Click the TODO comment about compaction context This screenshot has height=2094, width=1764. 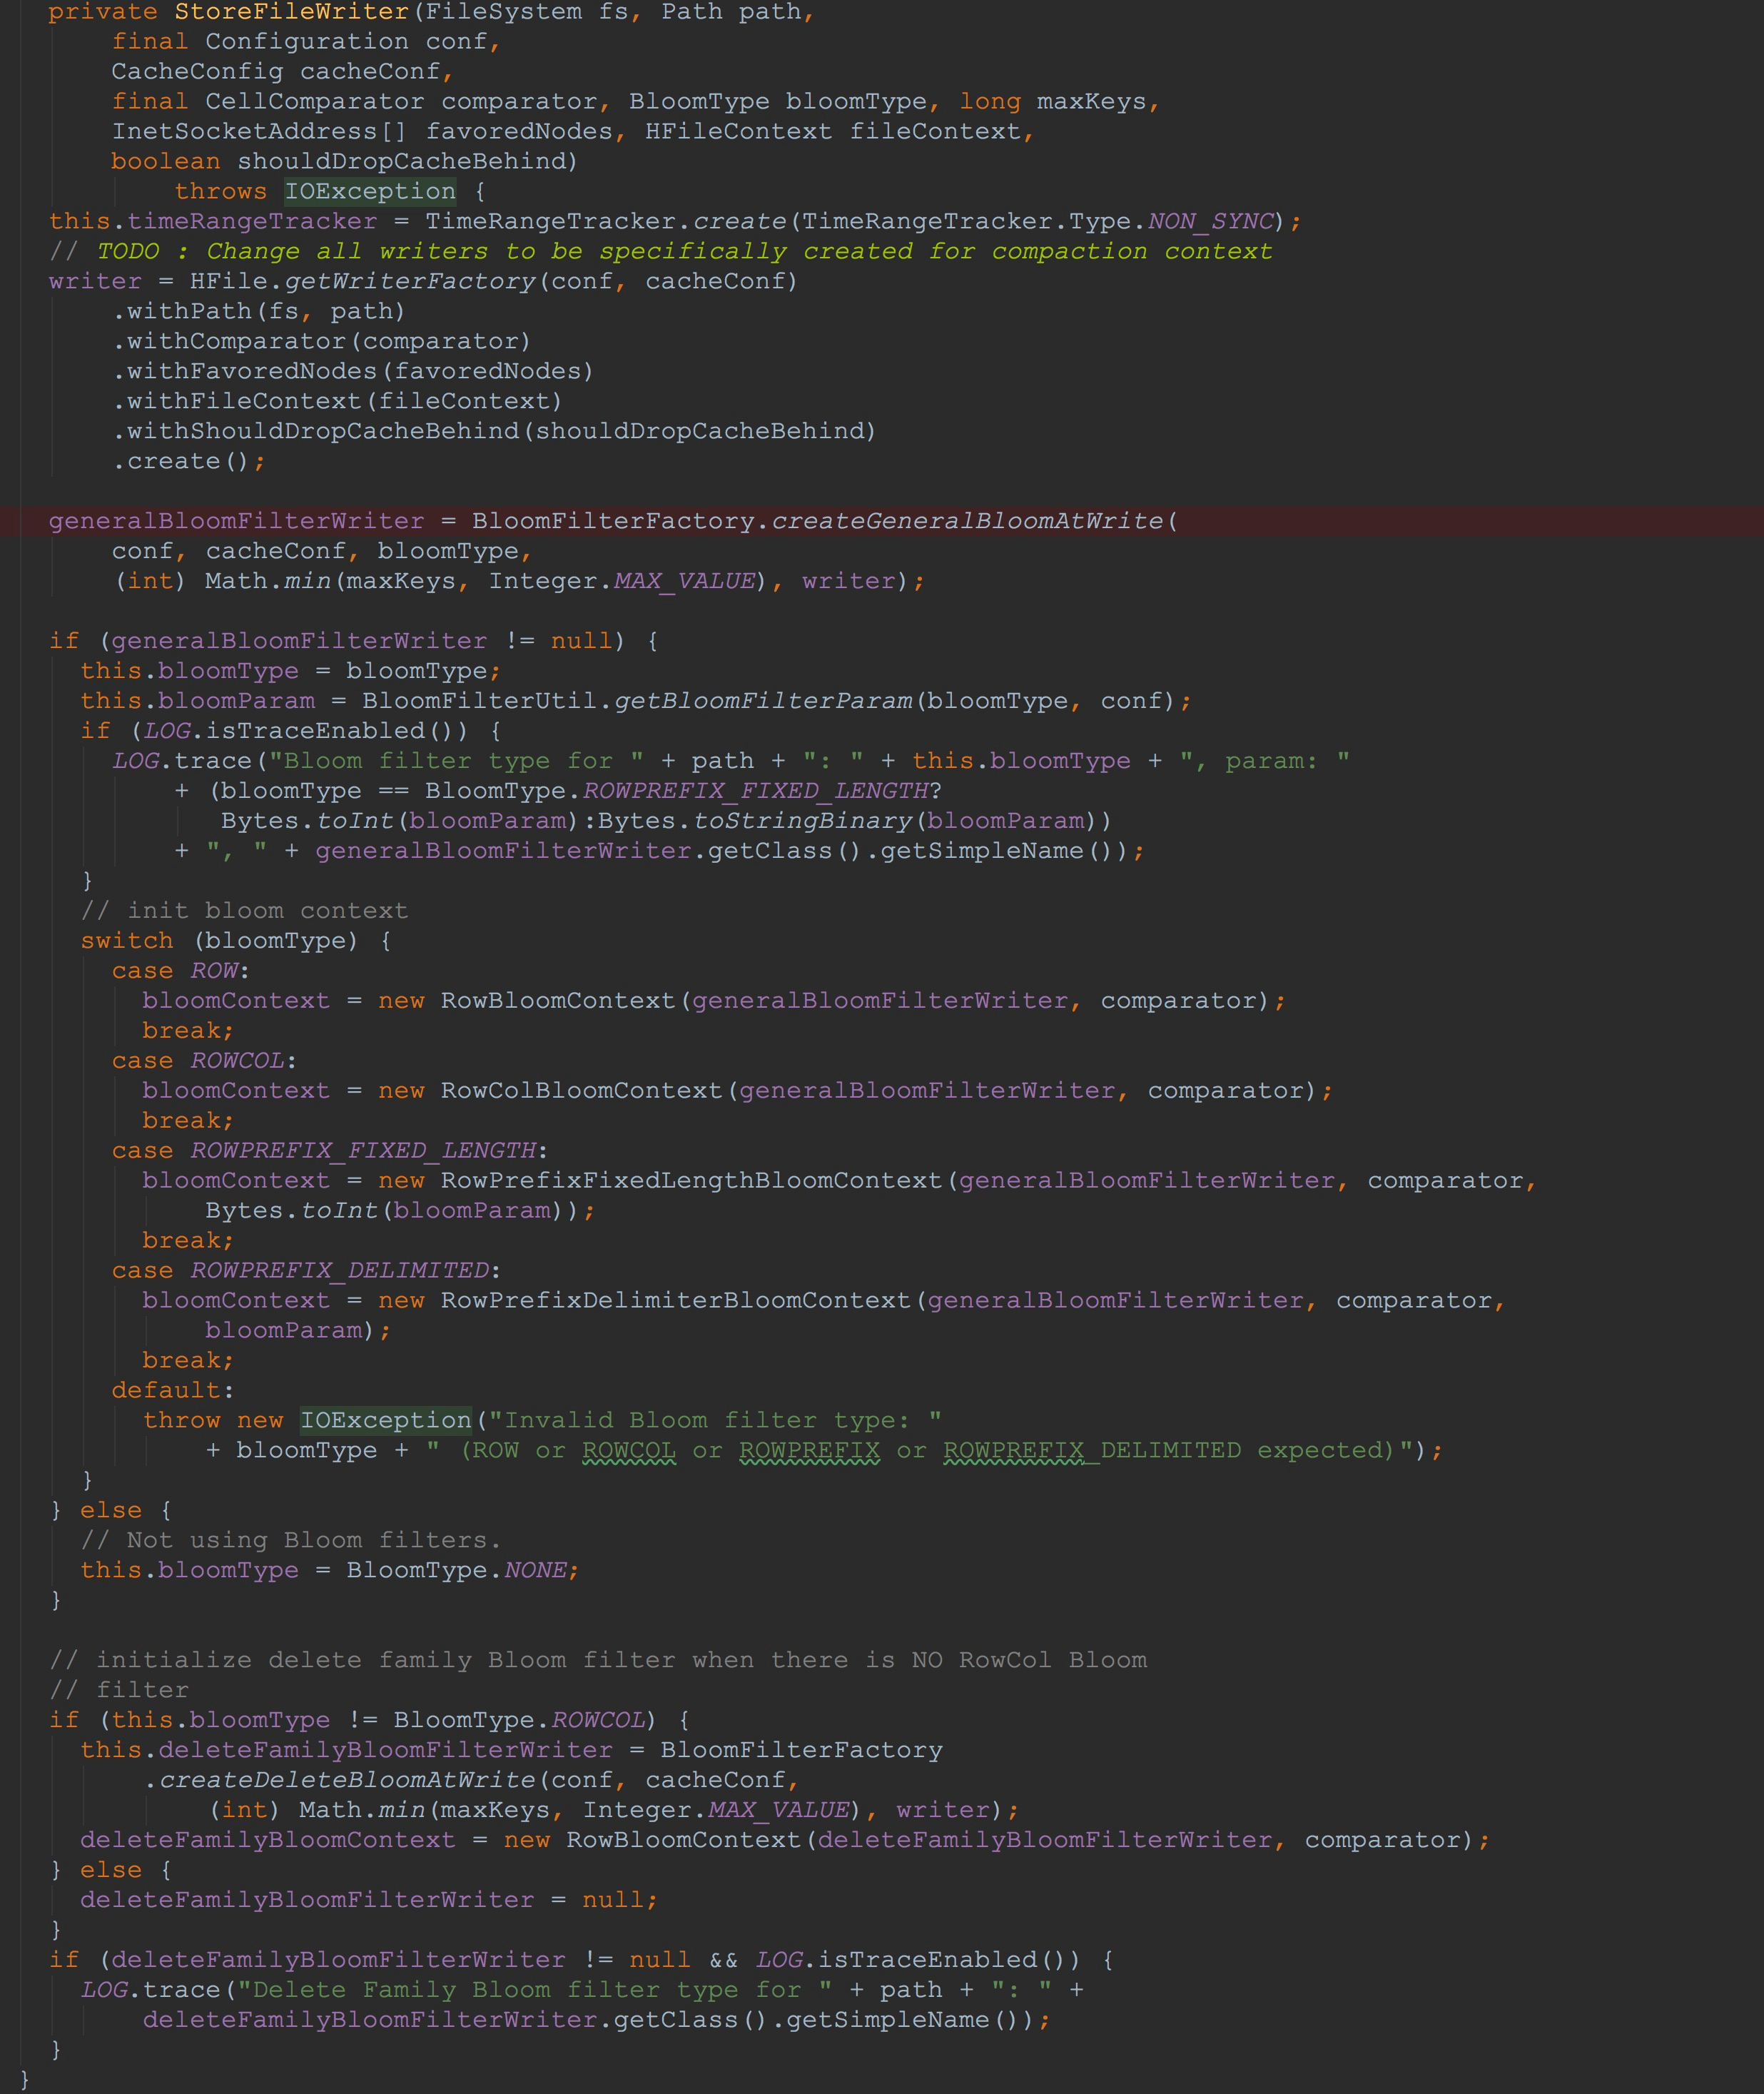[x=661, y=251]
